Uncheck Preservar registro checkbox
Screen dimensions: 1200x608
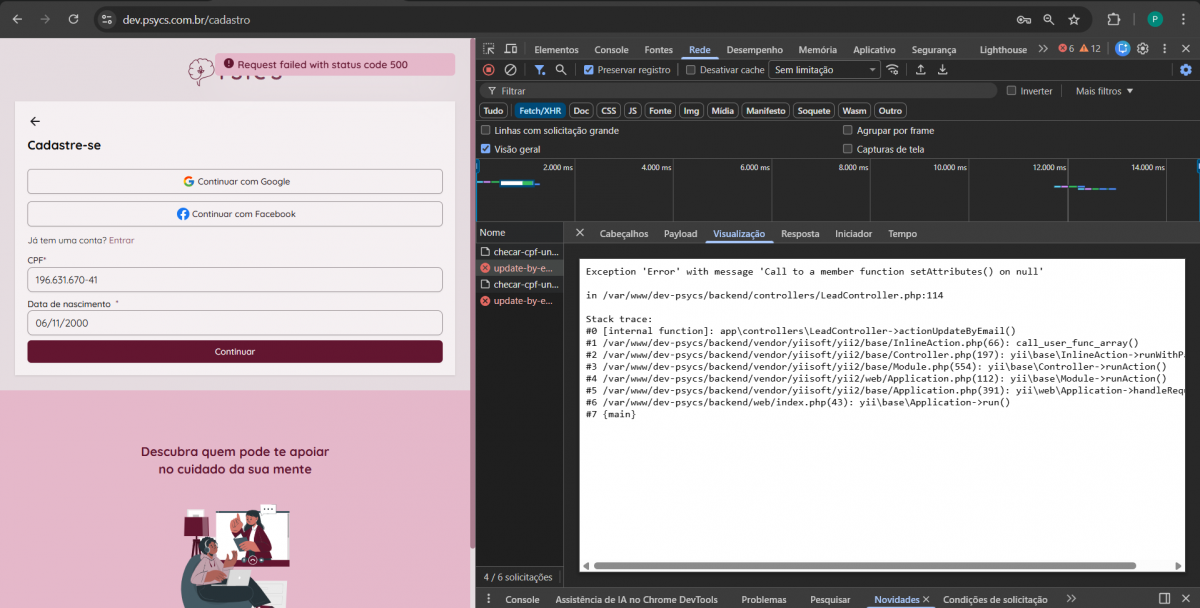coord(589,70)
